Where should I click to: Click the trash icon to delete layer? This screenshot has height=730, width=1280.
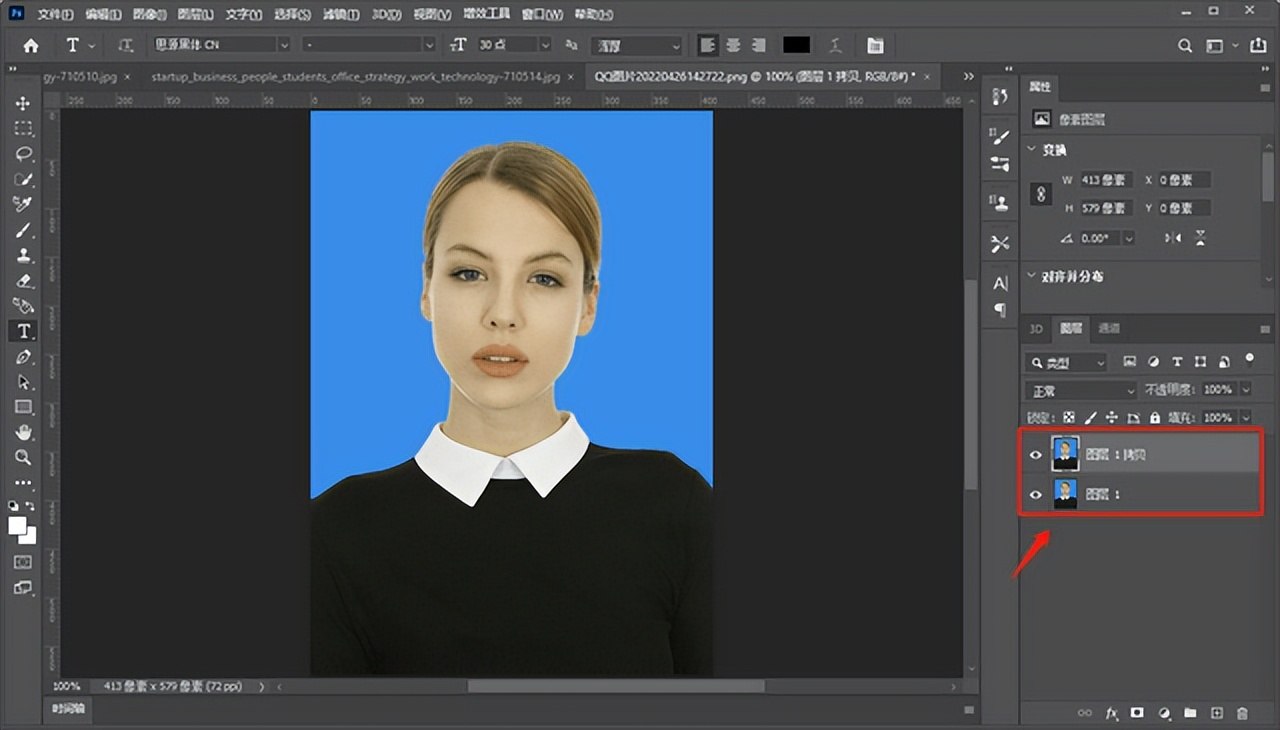(x=1243, y=713)
